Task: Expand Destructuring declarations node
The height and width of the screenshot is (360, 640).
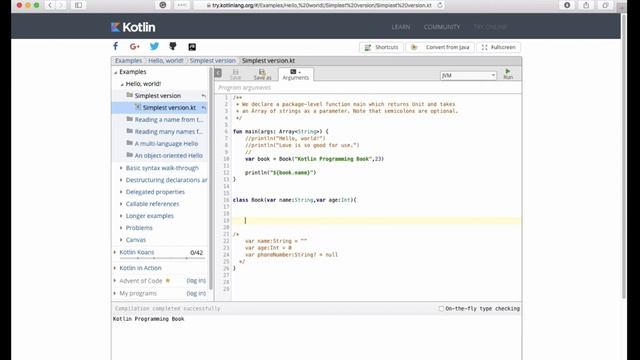Action: click(x=121, y=180)
